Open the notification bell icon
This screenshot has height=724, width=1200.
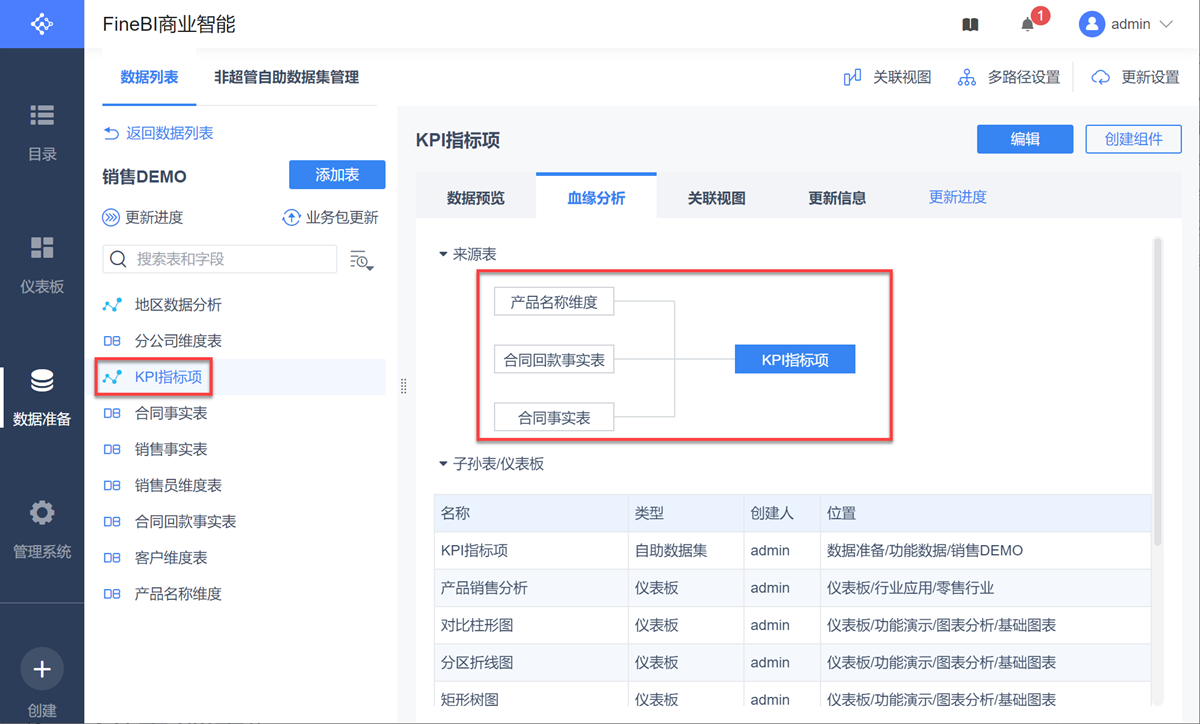pos(1027,25)
